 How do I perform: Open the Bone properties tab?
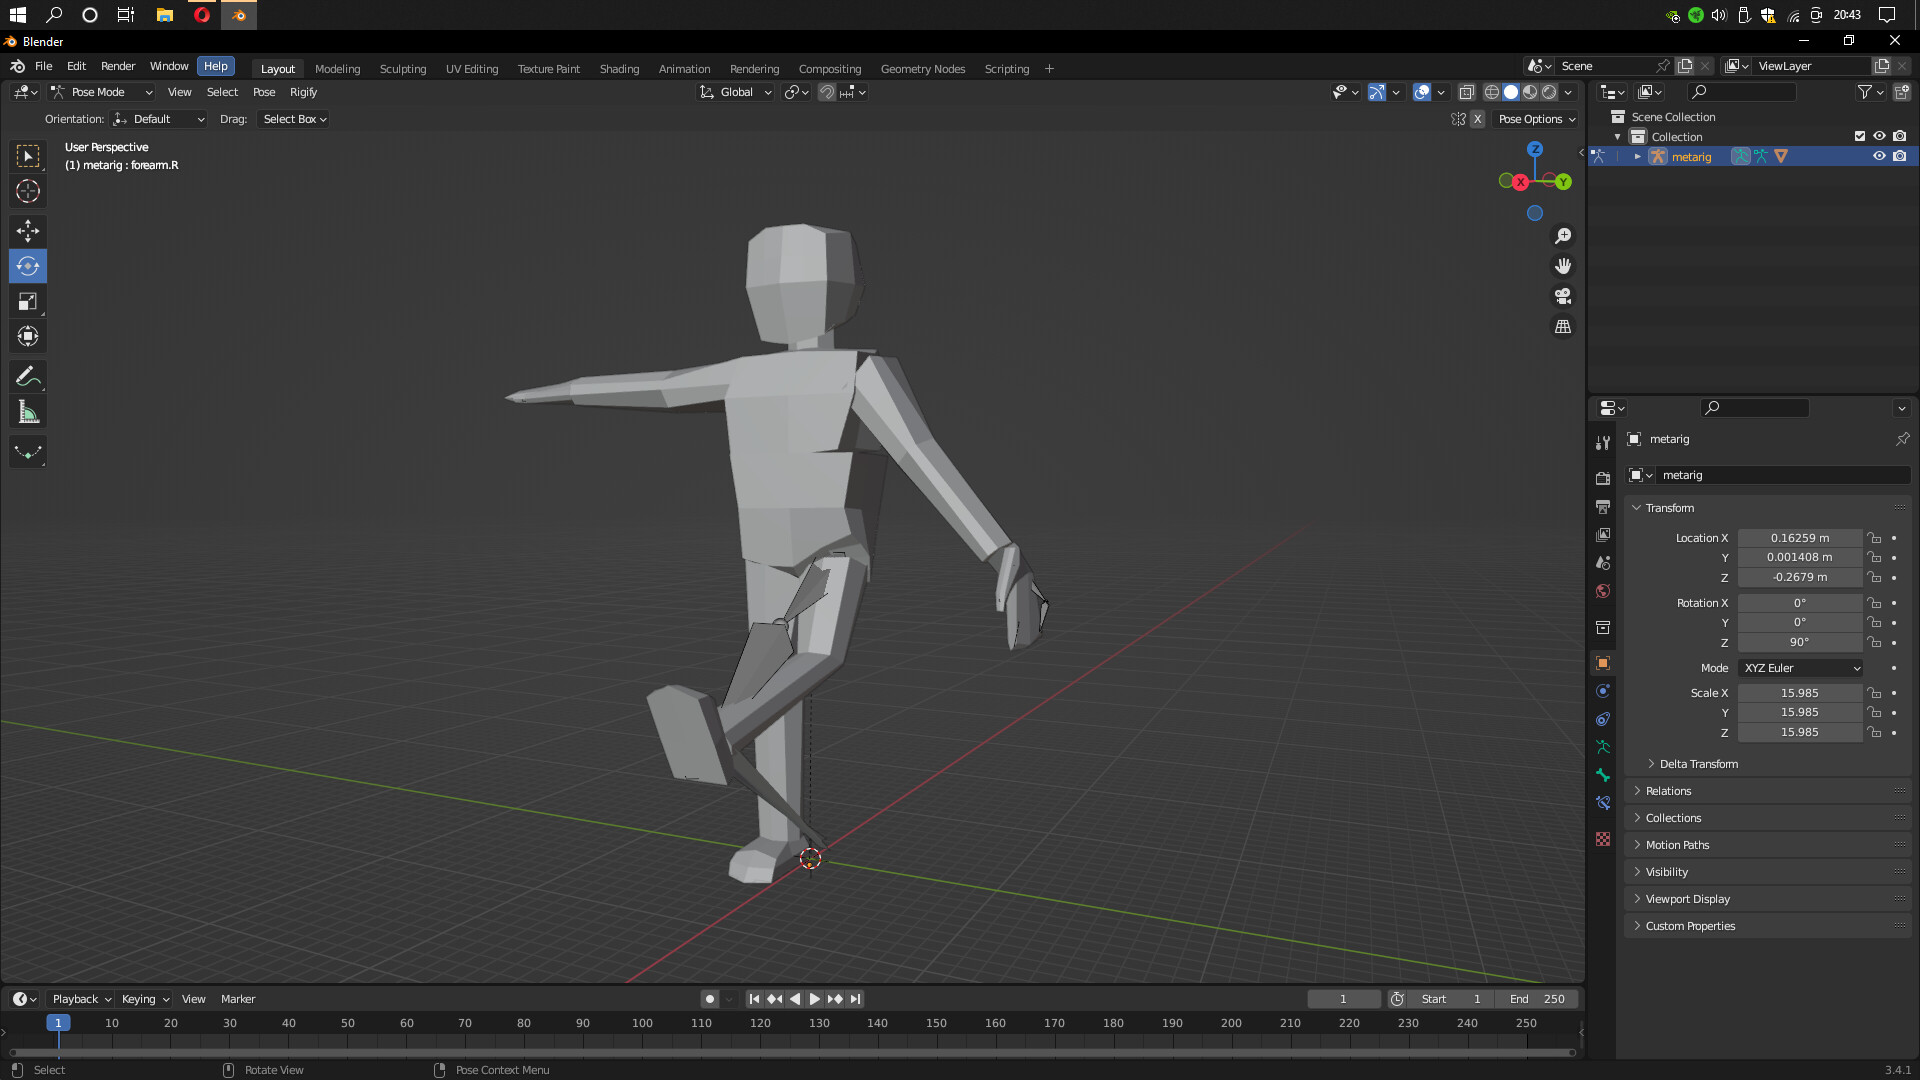(1603, 775)
